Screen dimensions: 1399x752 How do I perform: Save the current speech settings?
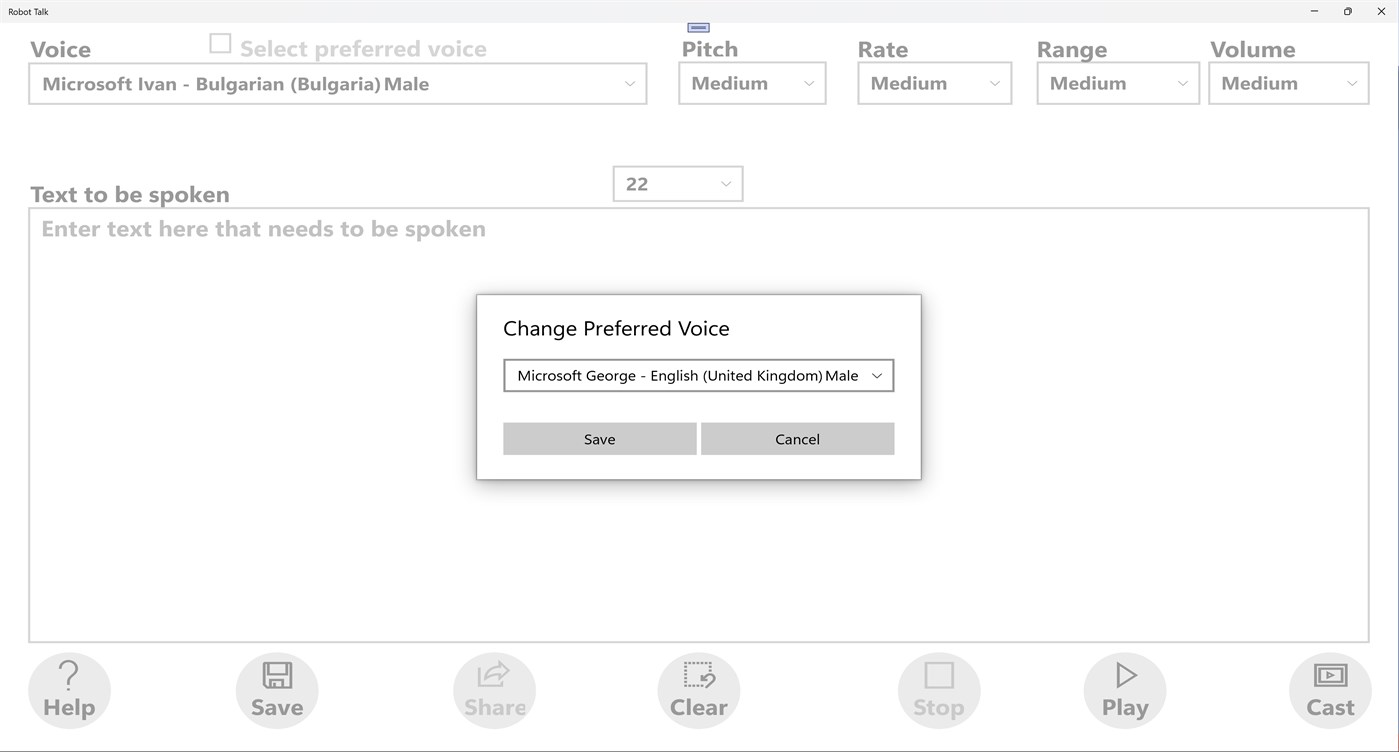[x=276, y=689]
